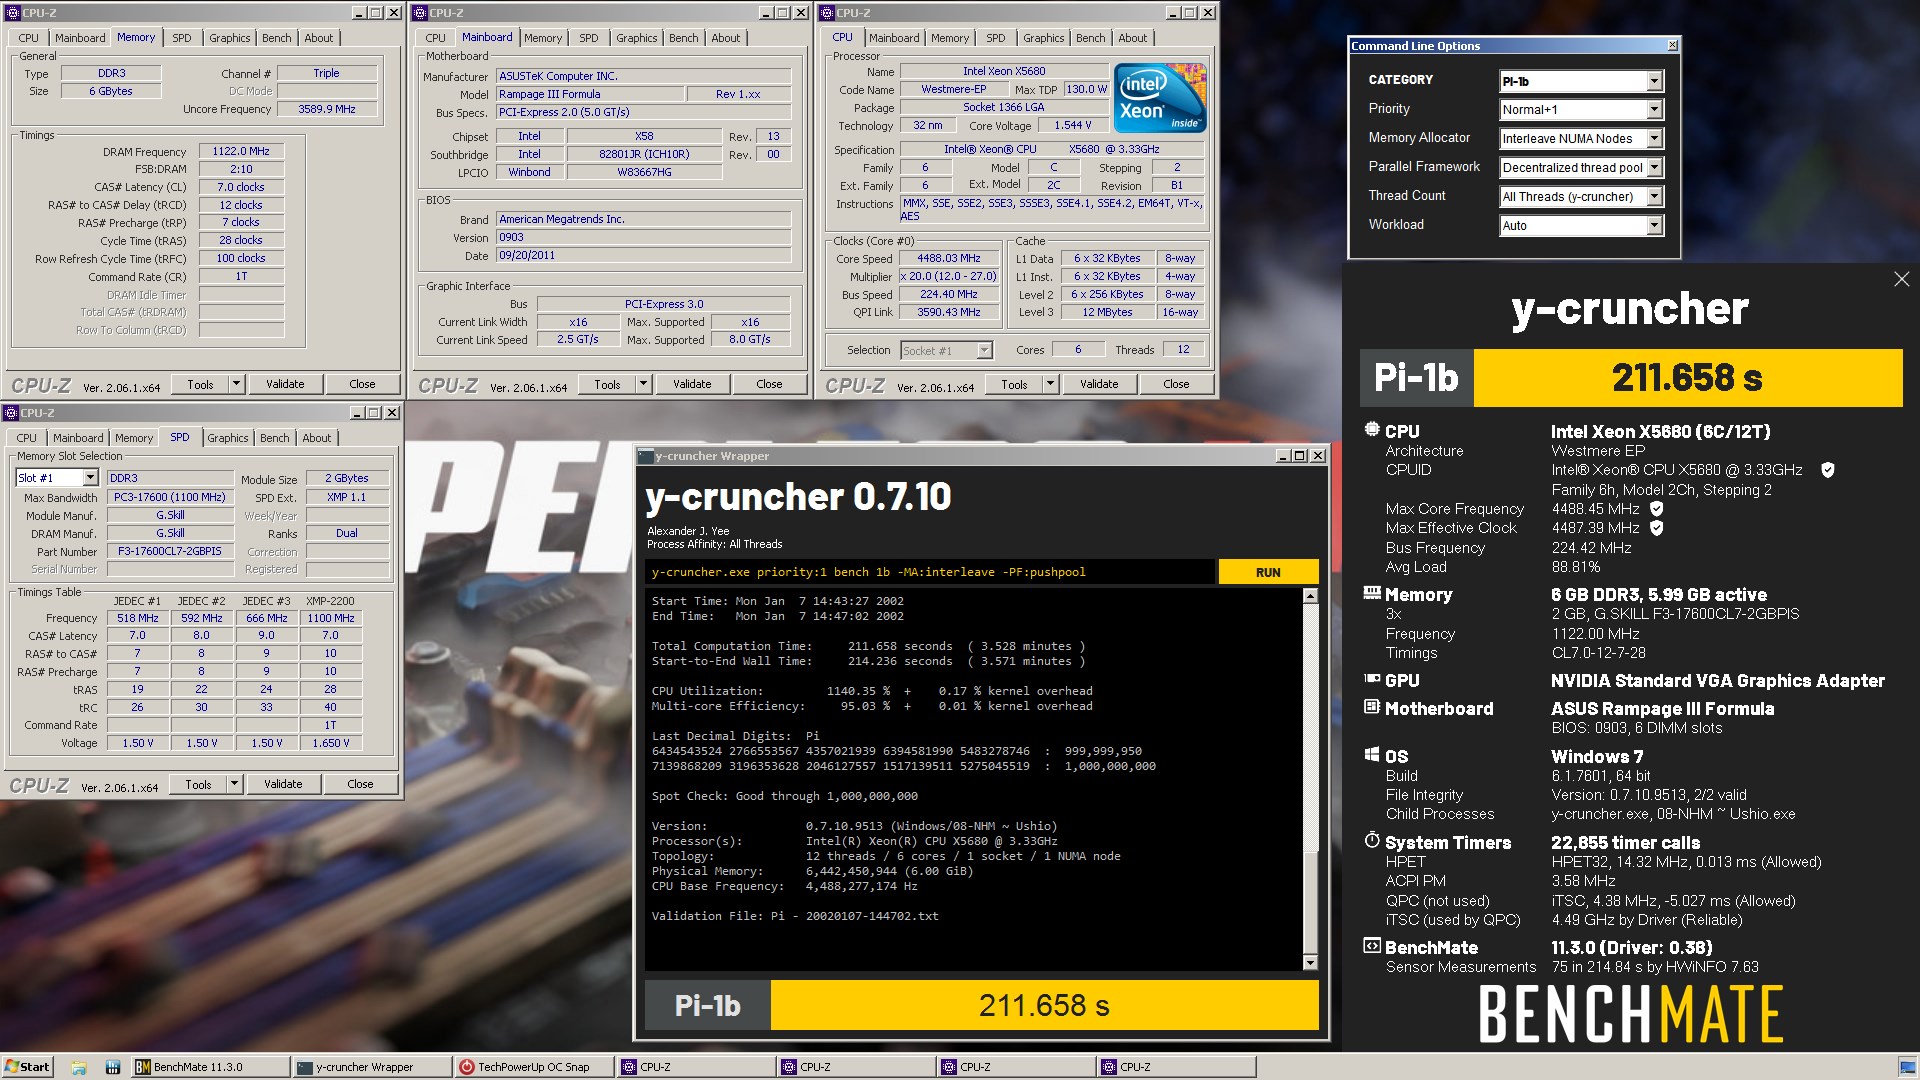Click the show desktop icon in tray
This screenshot has width=1920, height=1080.
pos(1906,1067)
